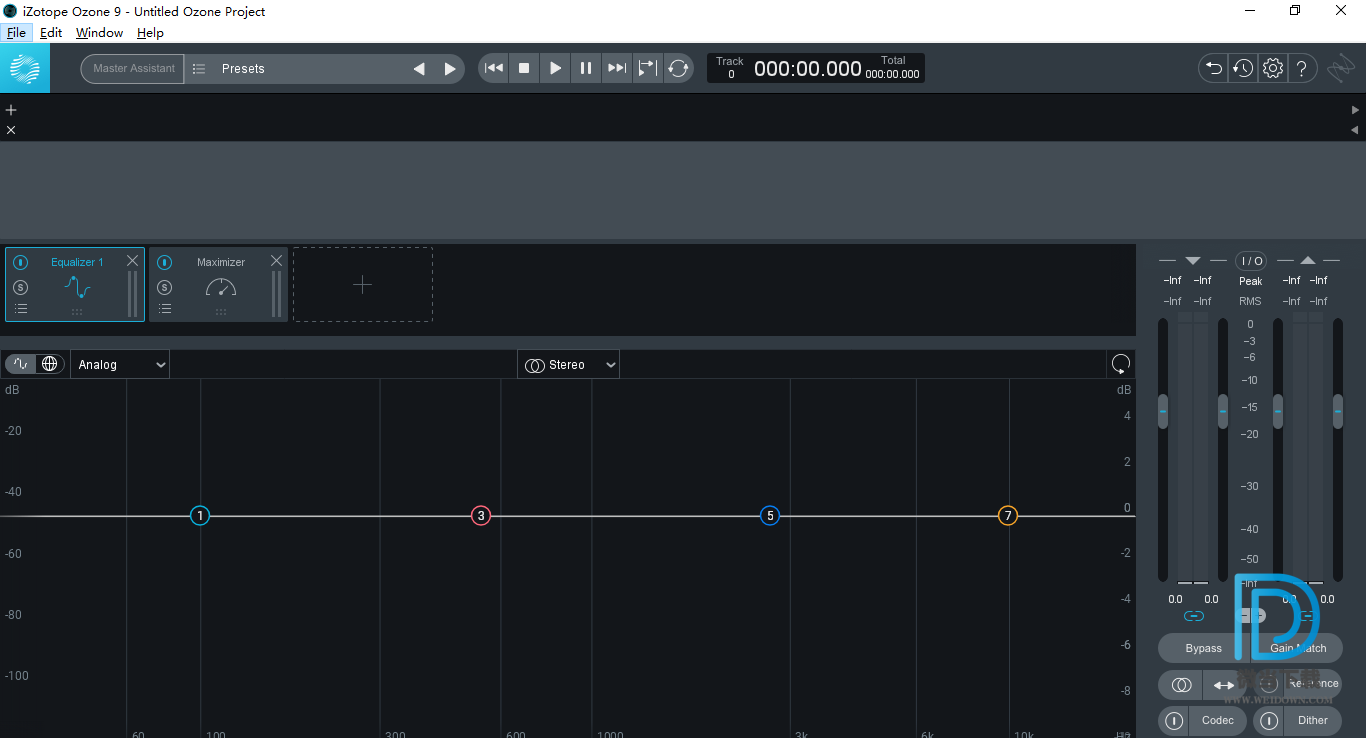The height and width of the screenshot is (738, 1366).
Task: Open Equalizer 1 module preset list
Action: pos(21,309)
